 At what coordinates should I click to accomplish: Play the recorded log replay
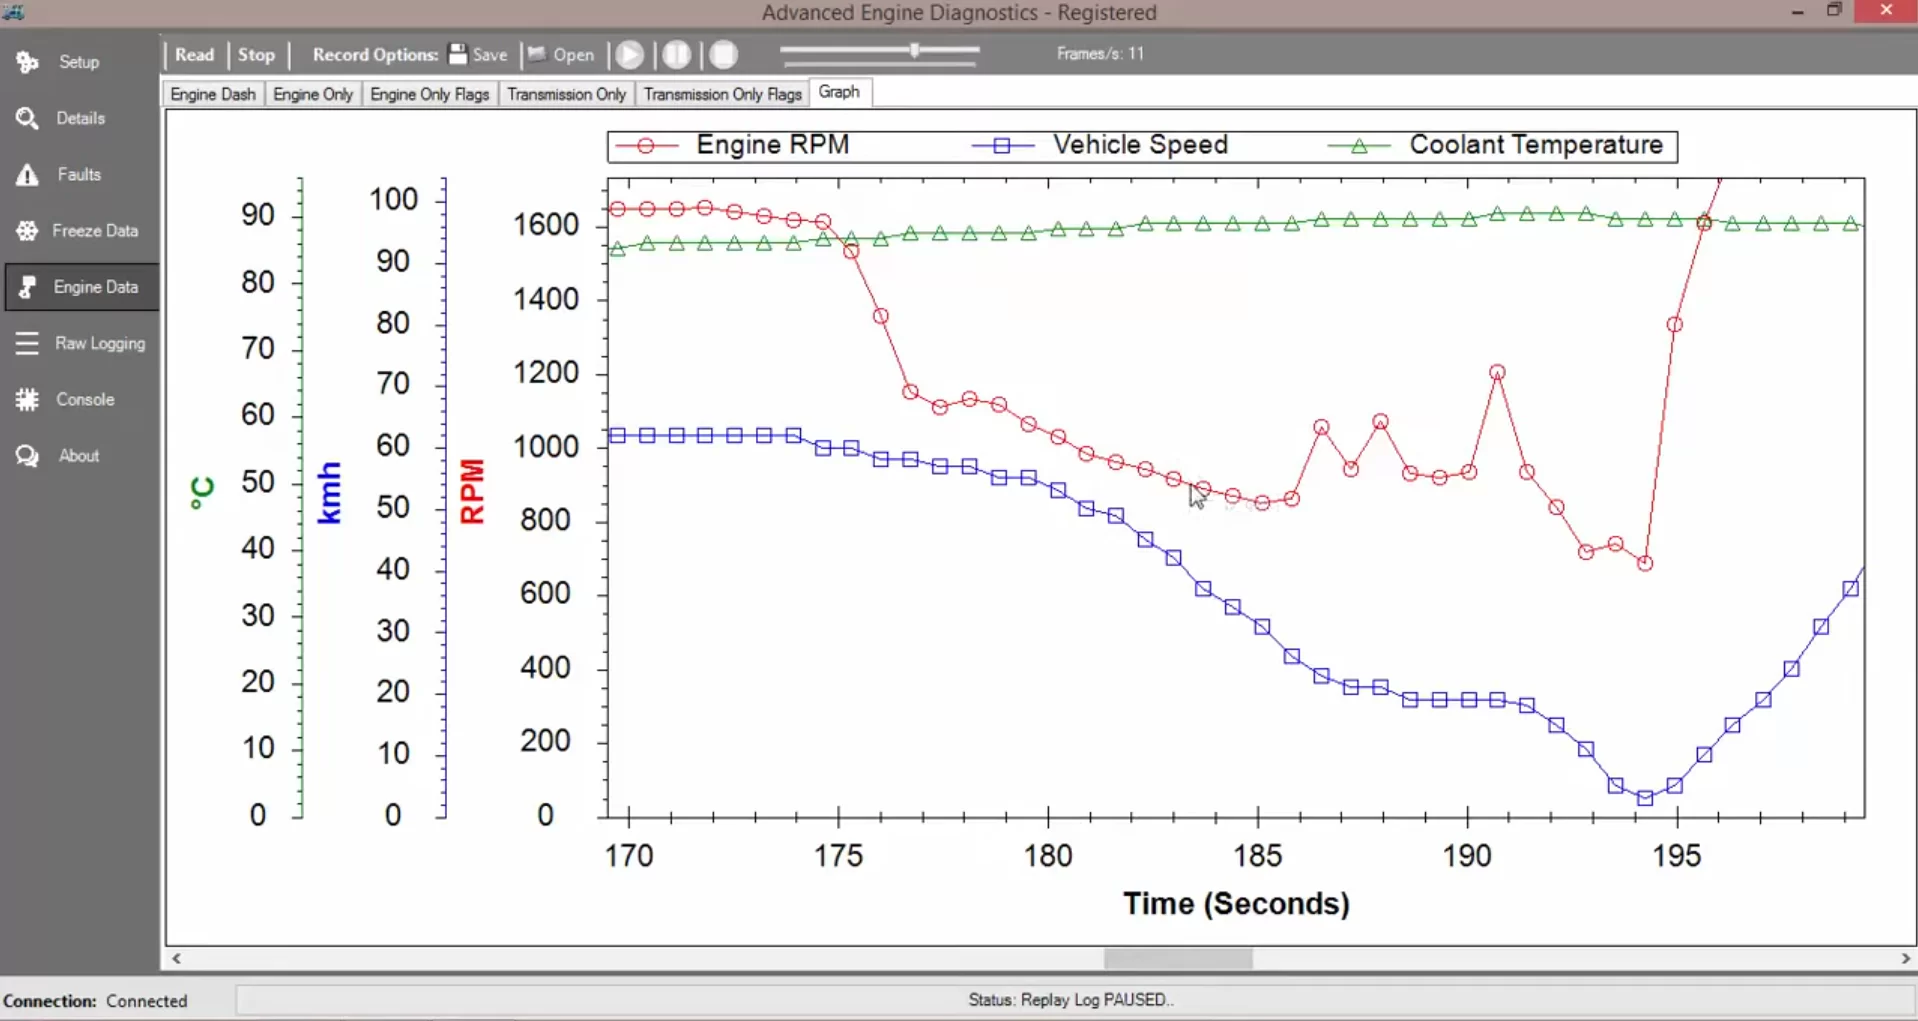(629, 54)
